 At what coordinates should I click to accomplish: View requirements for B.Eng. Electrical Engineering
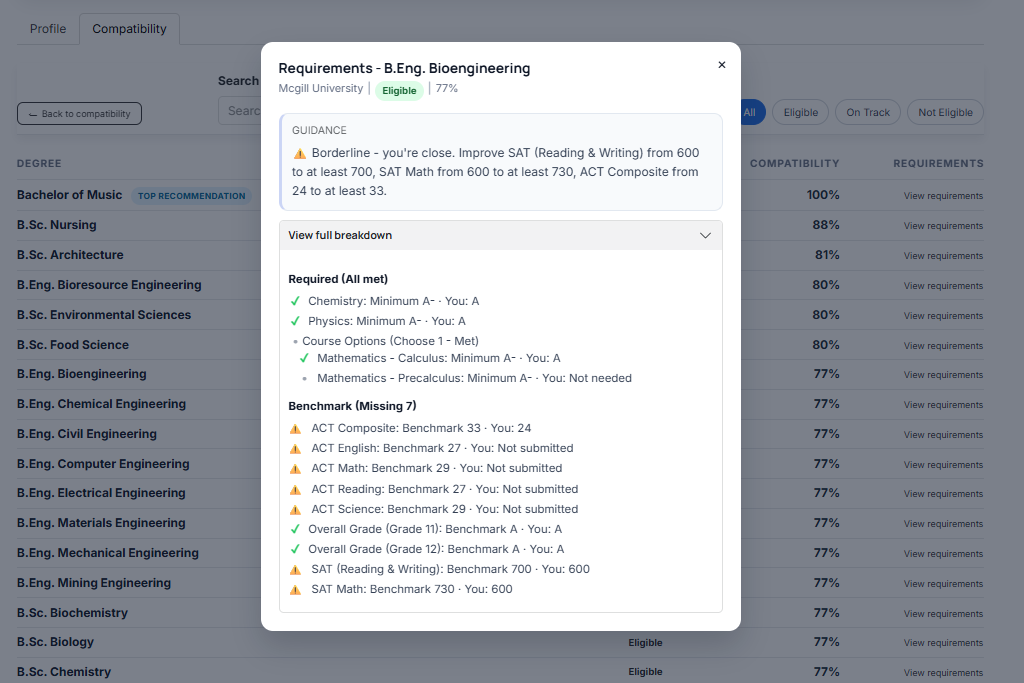(x=943, y=494)
